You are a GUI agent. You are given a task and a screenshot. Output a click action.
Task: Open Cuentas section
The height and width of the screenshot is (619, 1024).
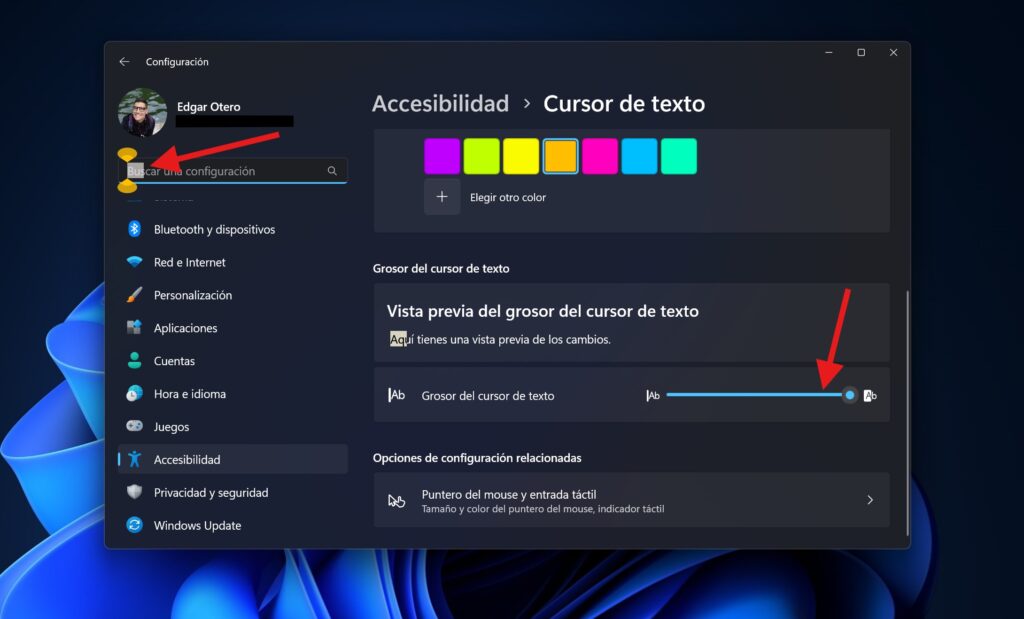(x=232, y=360)
